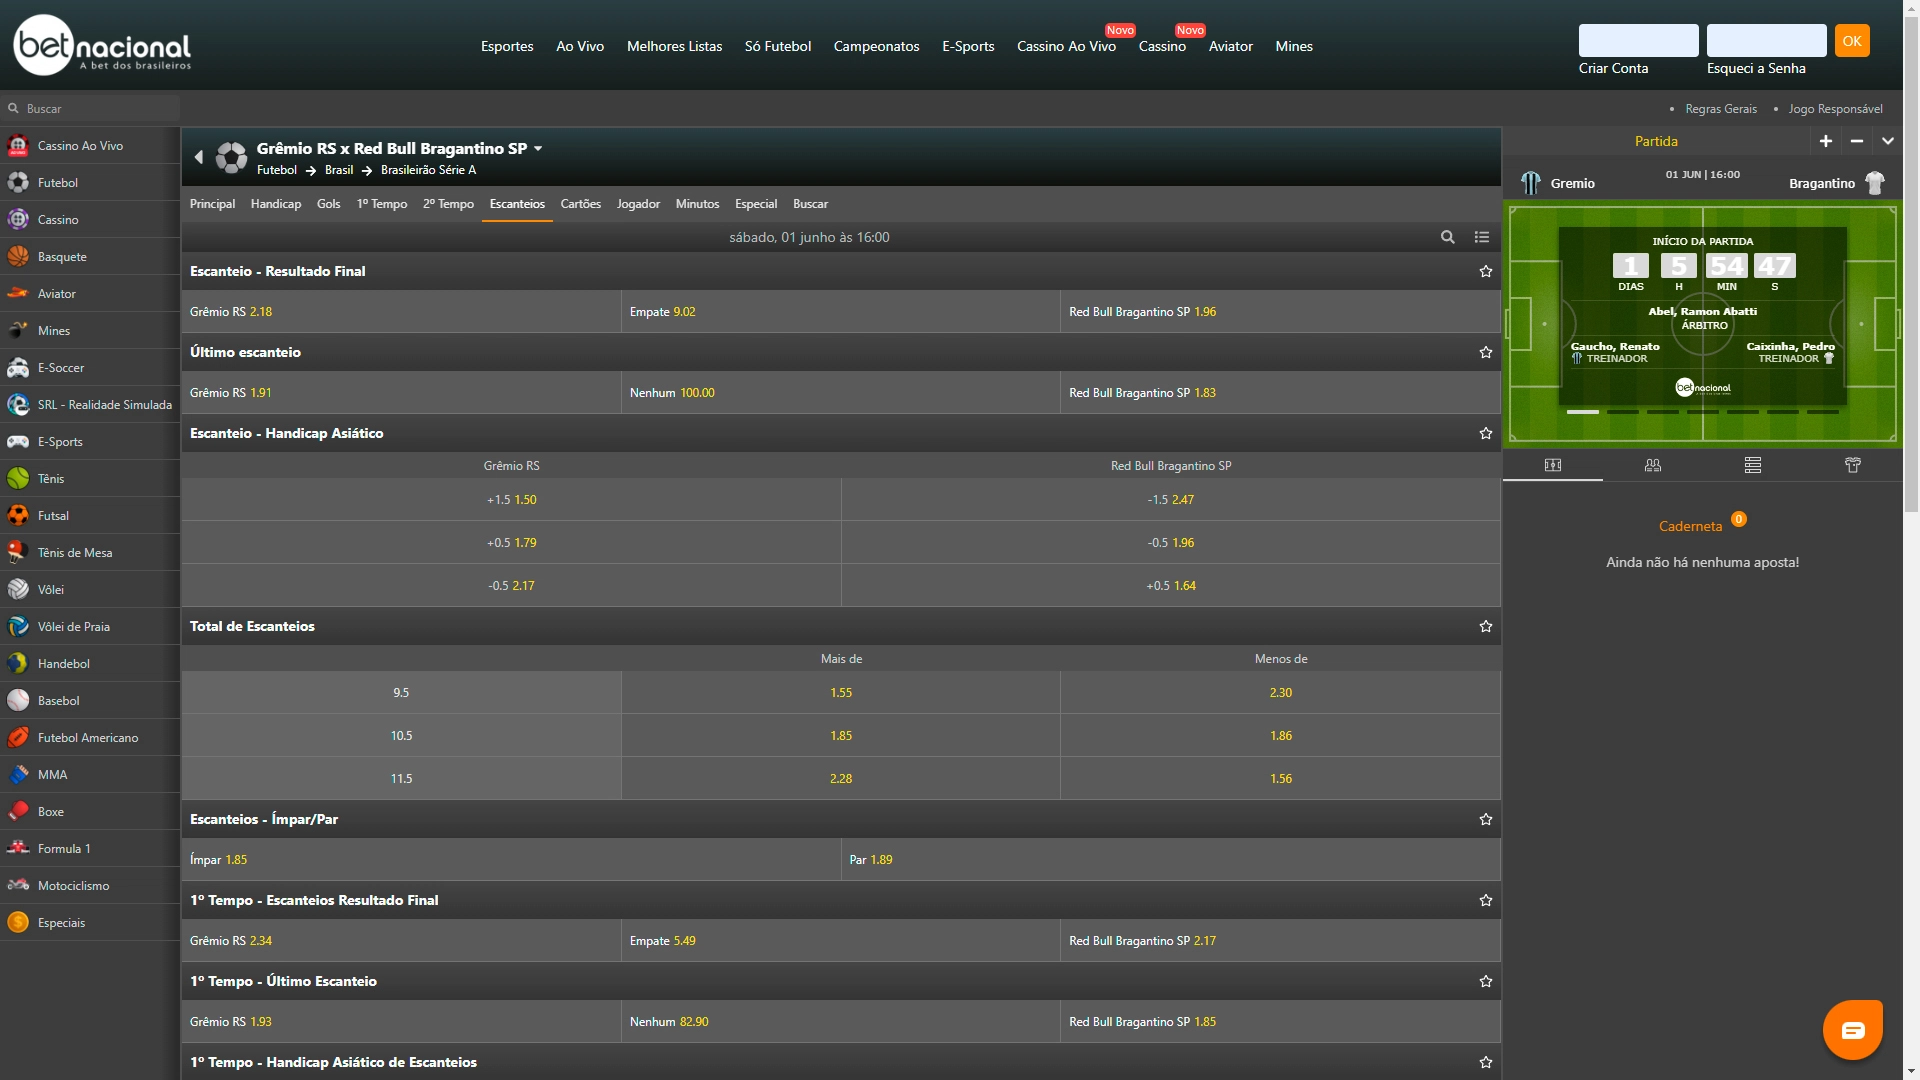Select Par 1.89 odds
The height and width of the screenshot is (1080, 1920).
pos(1171,860)
